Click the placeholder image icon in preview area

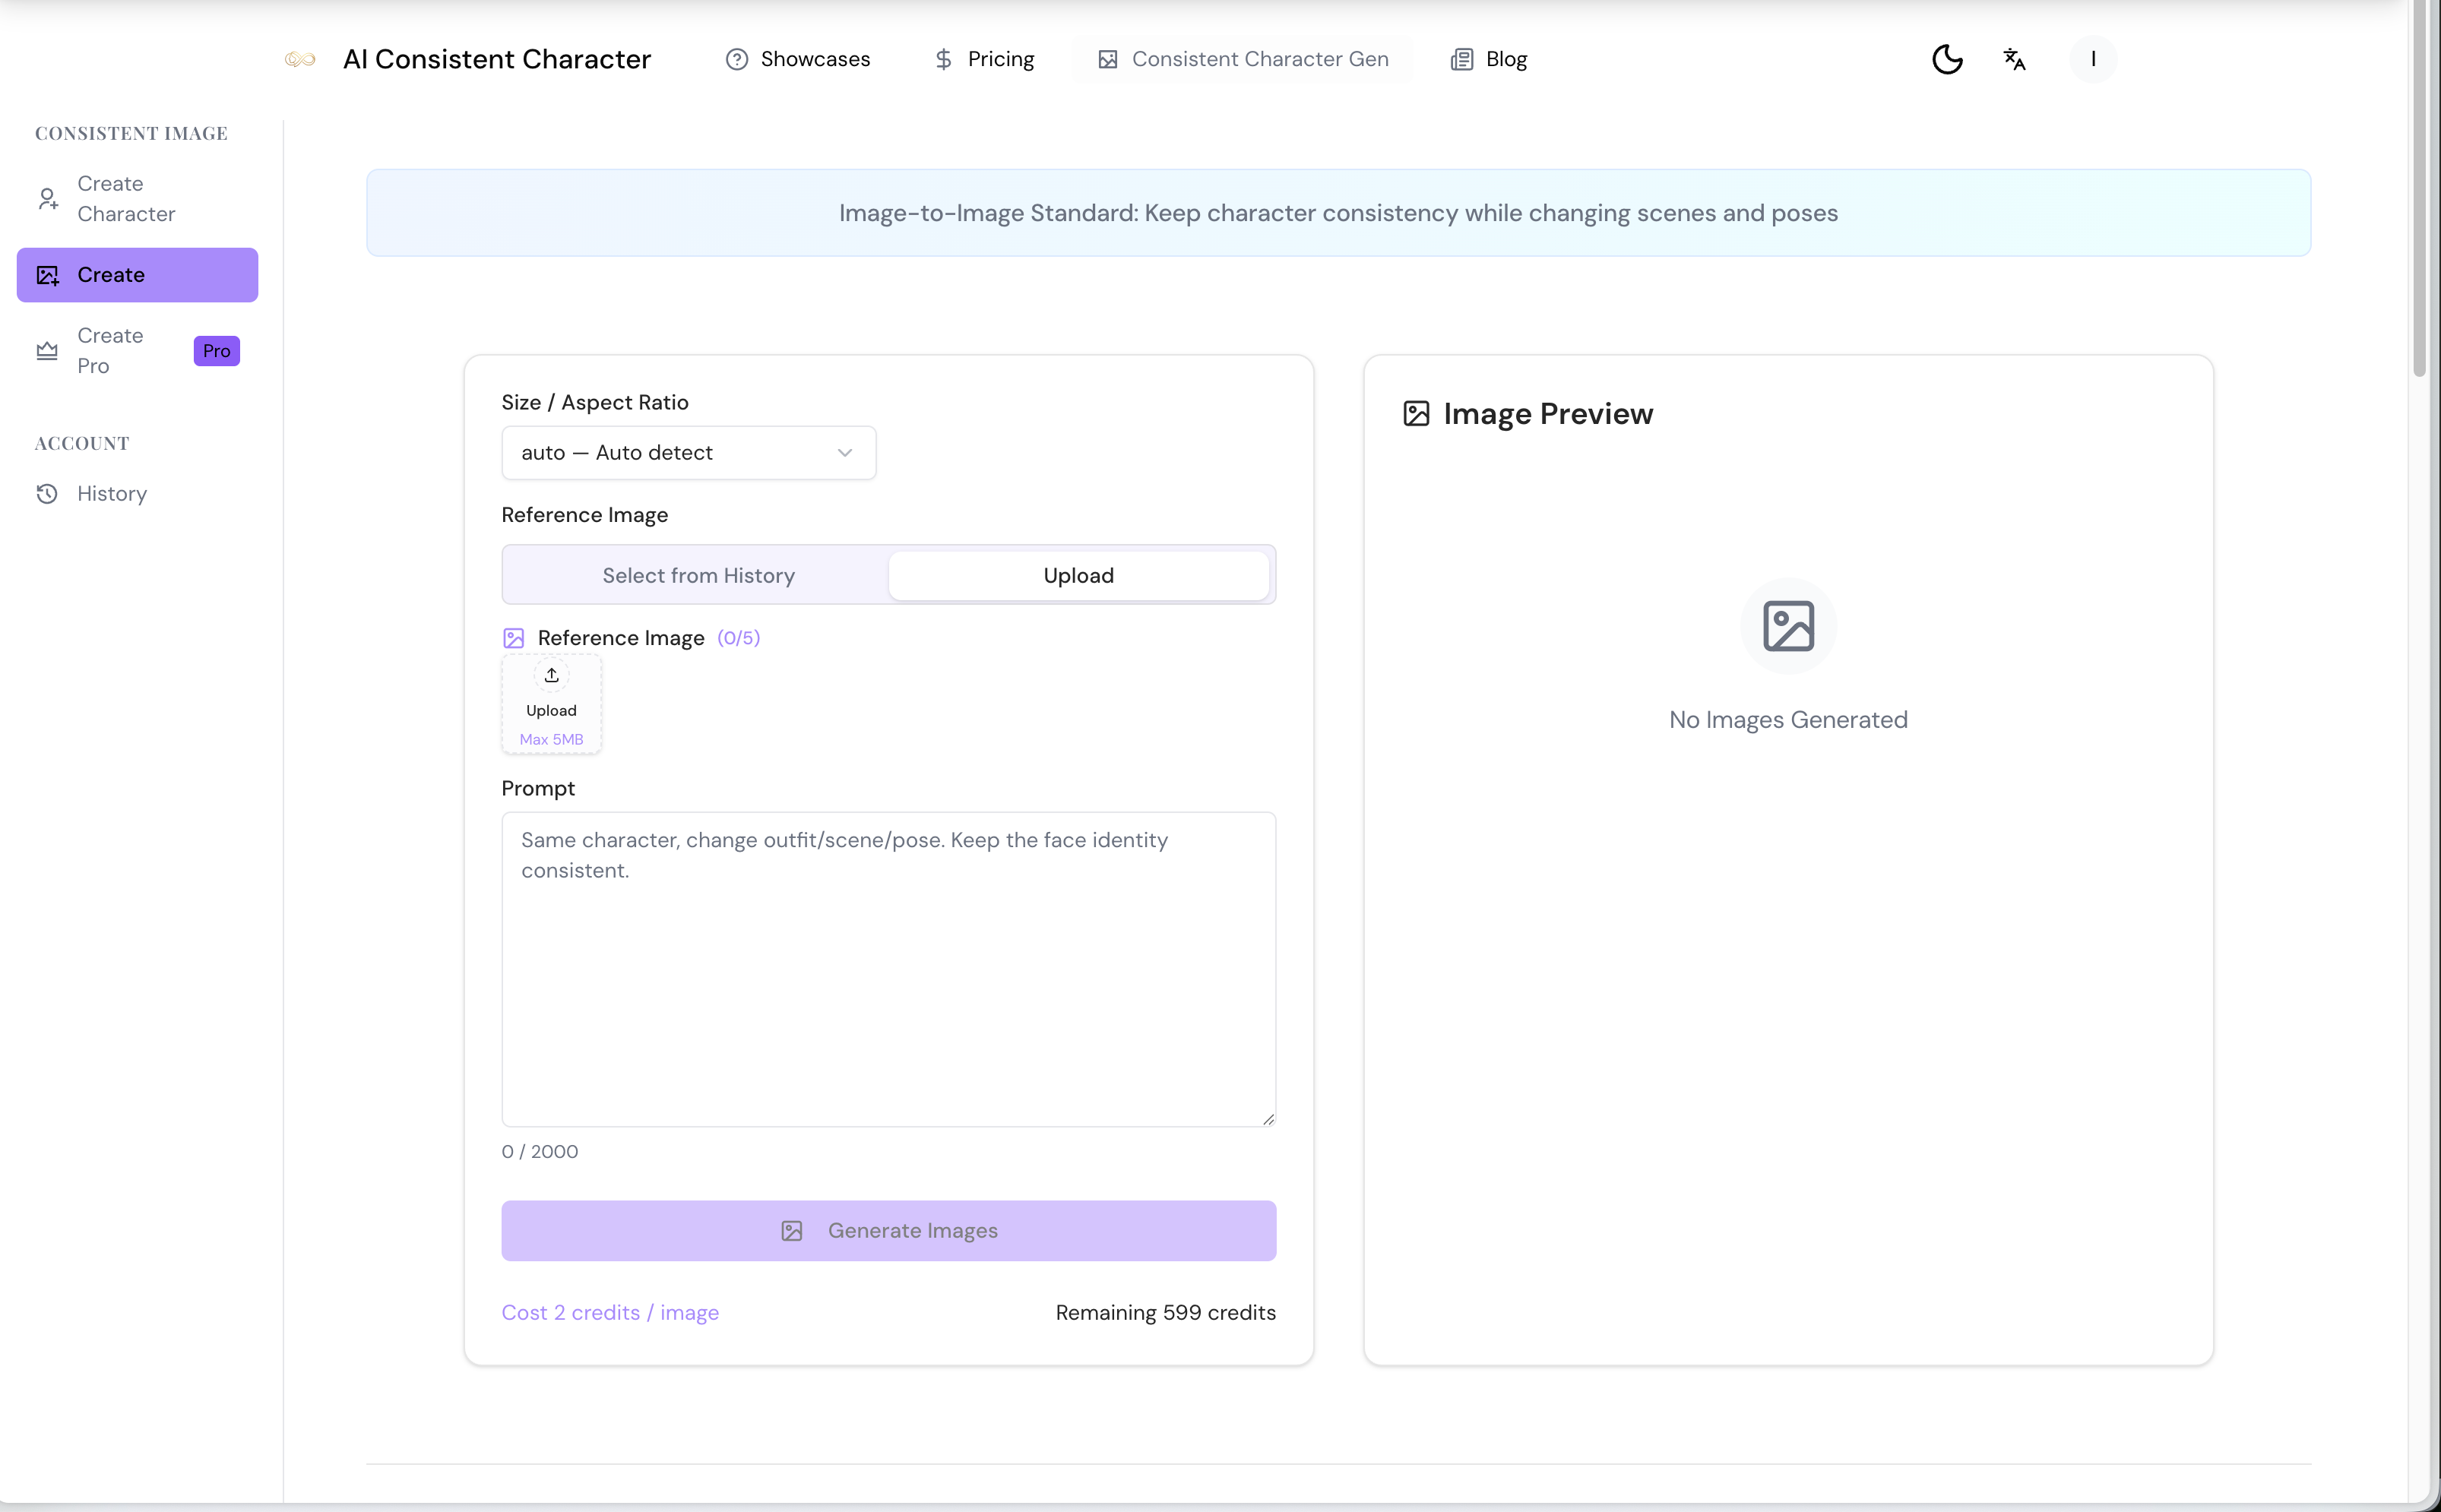[1788, 626]
